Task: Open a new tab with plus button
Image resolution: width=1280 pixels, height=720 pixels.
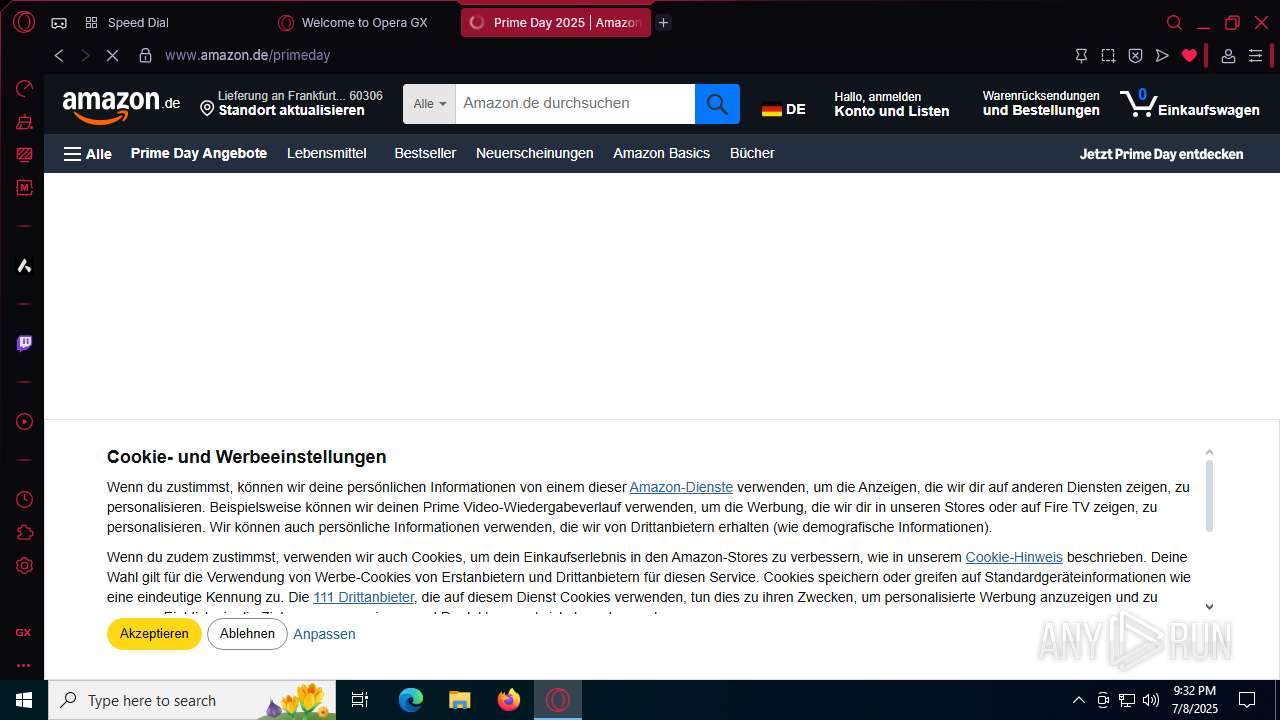Action: coord(663,22)
